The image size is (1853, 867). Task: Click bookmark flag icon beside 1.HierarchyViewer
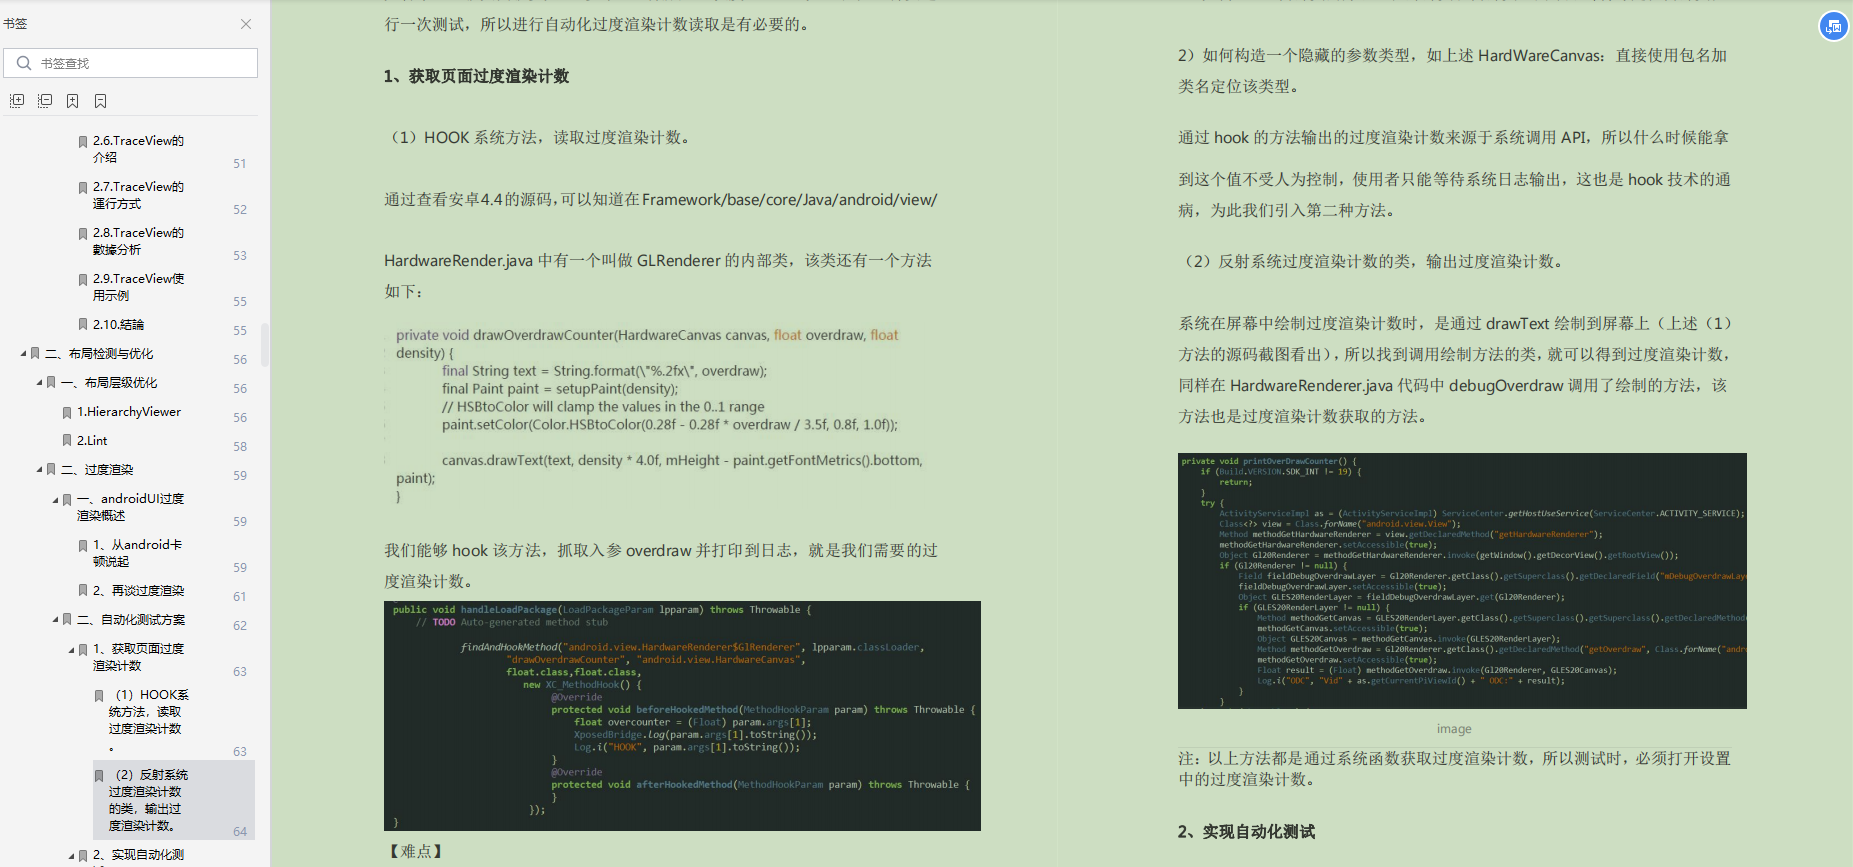[66, 411]
